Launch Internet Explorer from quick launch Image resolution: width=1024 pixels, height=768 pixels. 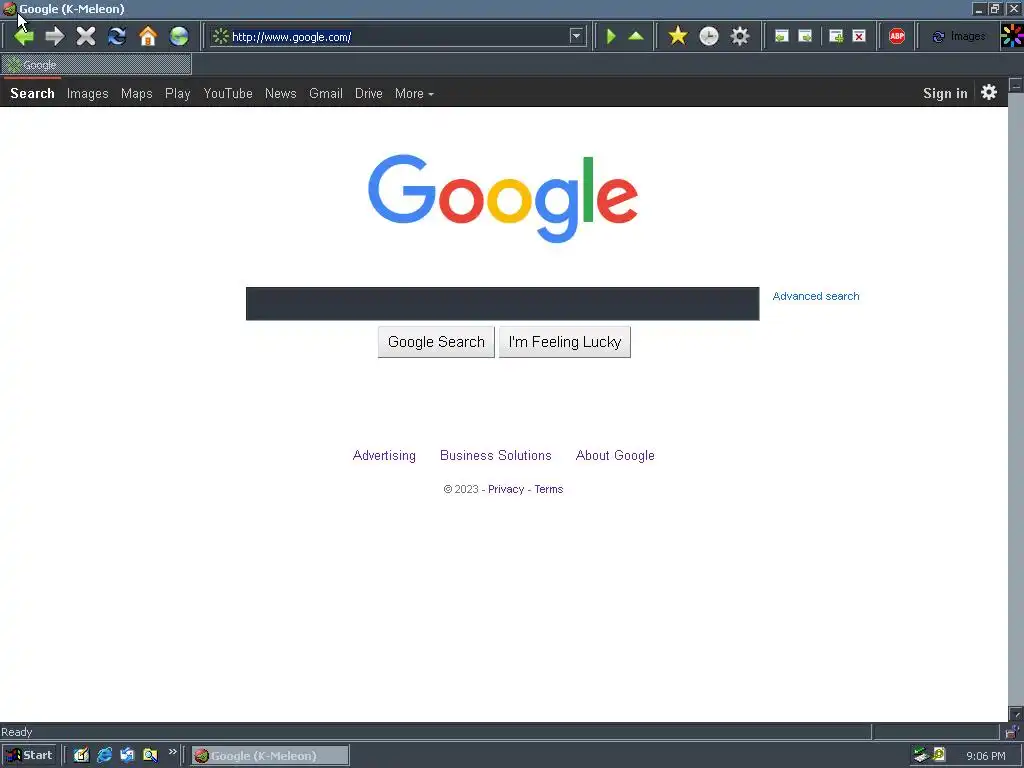coord(104,756)
